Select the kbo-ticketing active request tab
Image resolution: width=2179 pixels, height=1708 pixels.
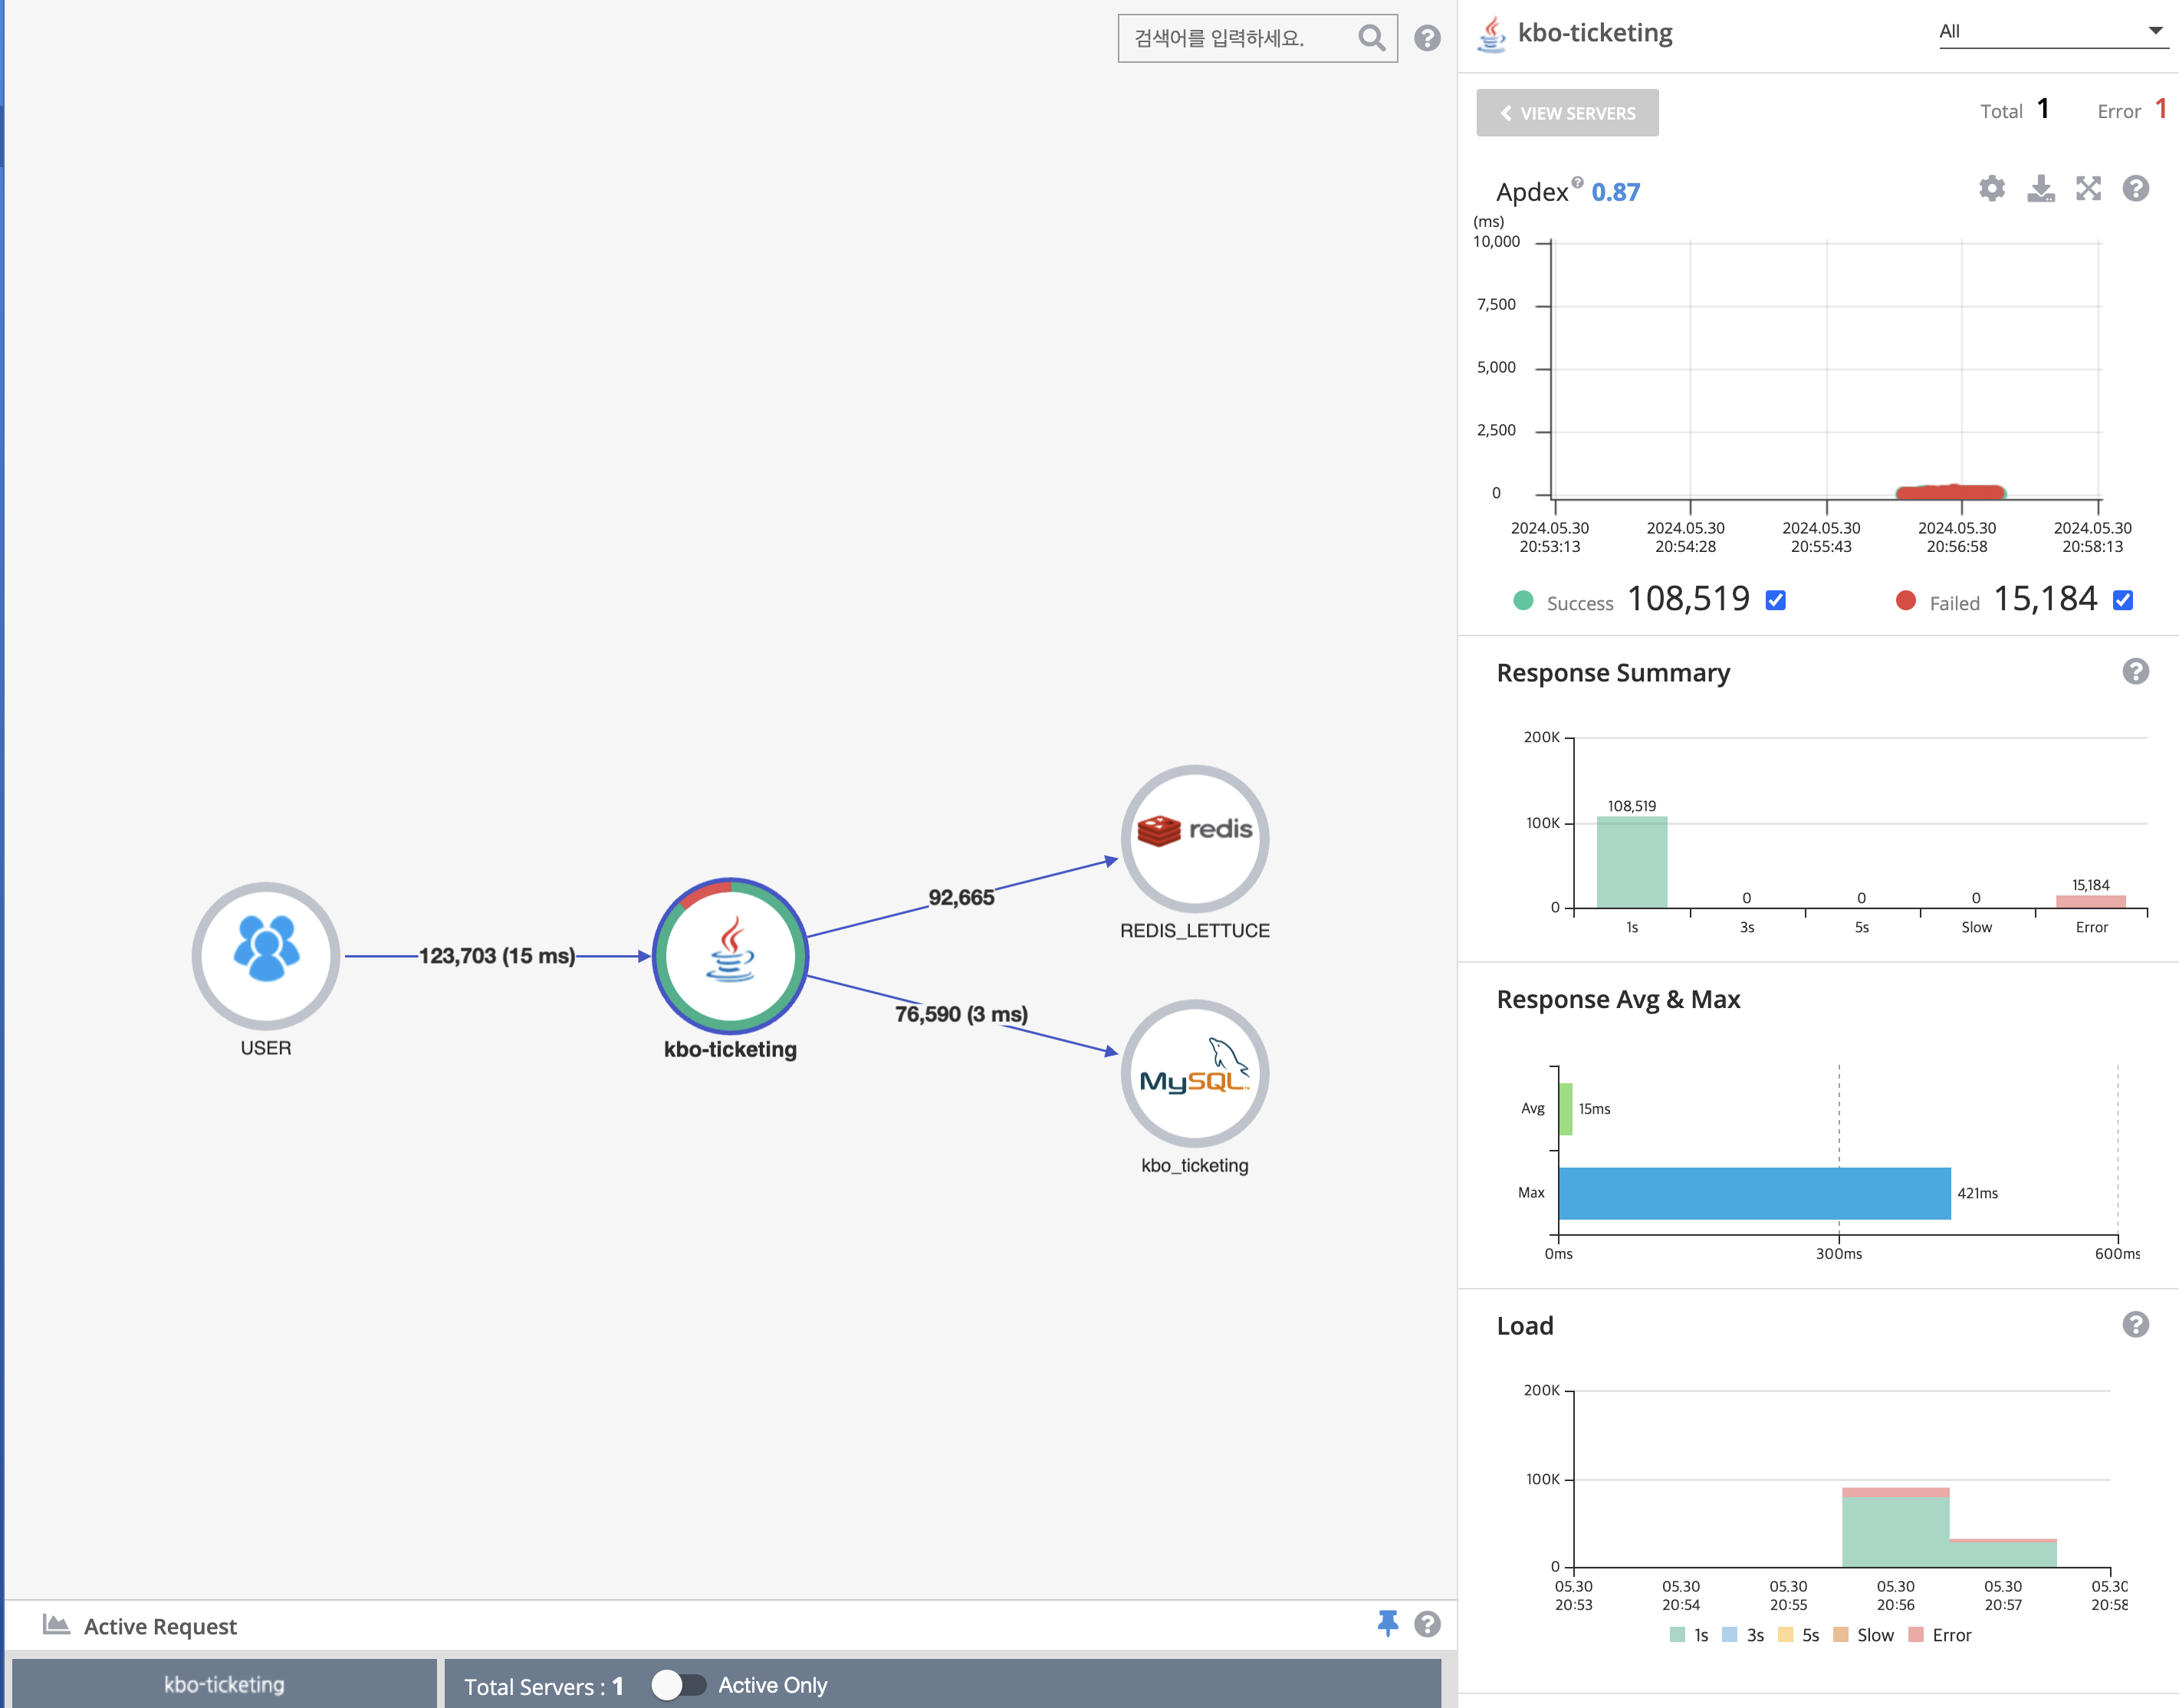click(224, 1685)
